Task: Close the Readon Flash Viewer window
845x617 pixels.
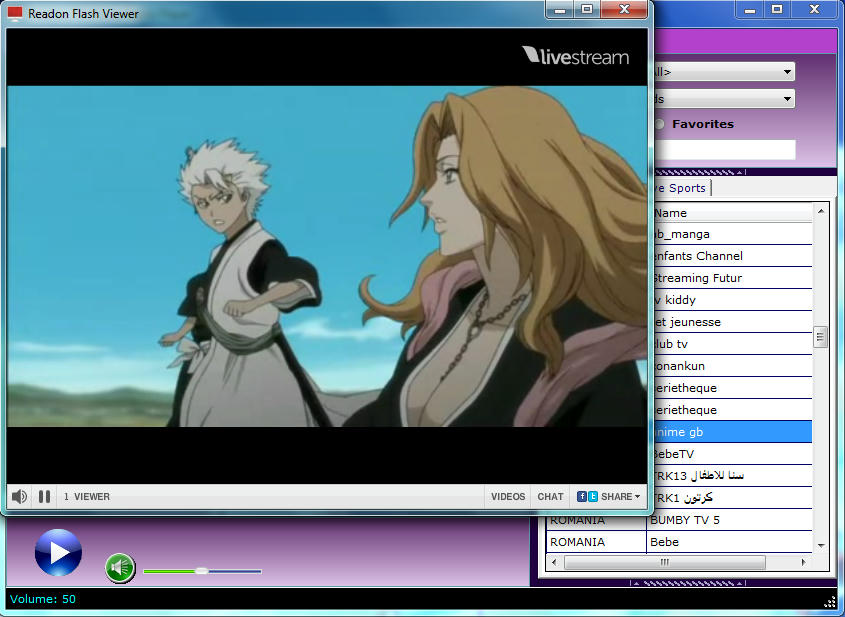Action: point(624,9)
